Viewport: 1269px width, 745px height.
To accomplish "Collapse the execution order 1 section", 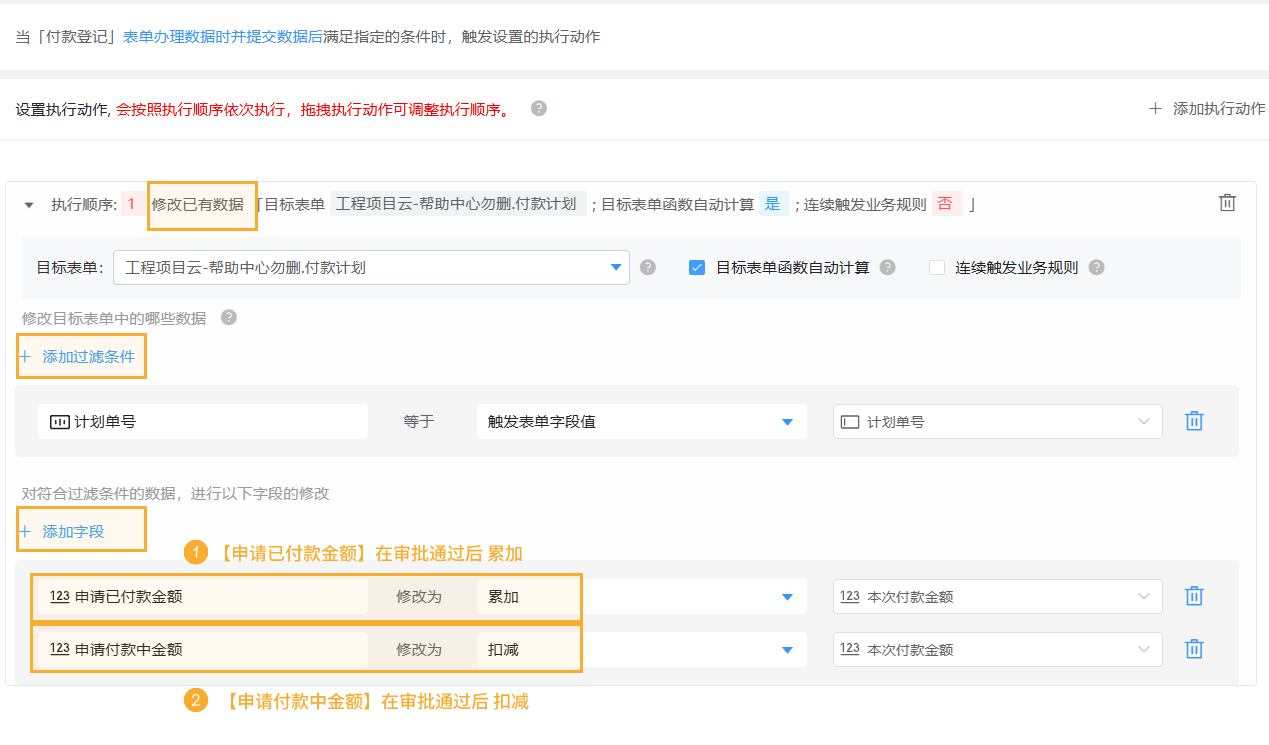I will [x=29, y=205].
